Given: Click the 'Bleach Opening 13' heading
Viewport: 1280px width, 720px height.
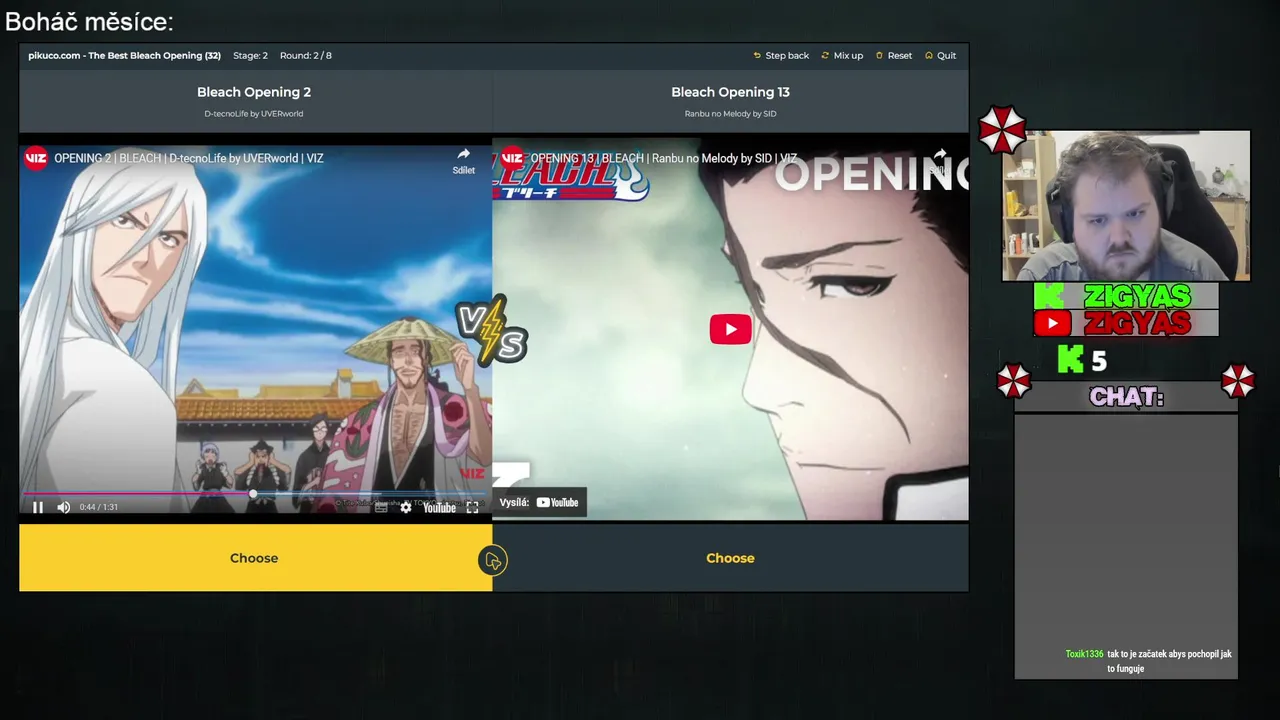Looking at the screenshot, I should tap(730, 92).
